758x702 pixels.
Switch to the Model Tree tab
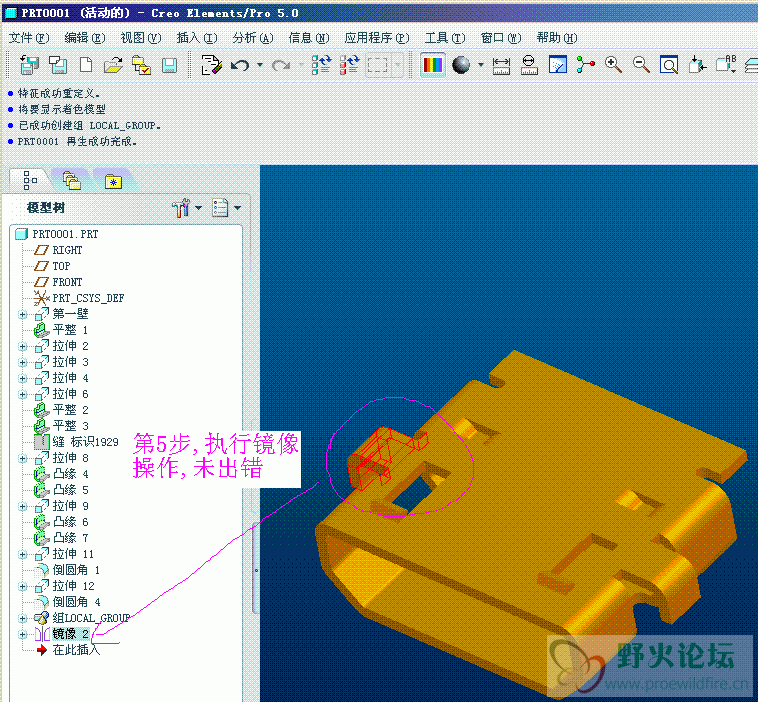click(x=30, y=180)
